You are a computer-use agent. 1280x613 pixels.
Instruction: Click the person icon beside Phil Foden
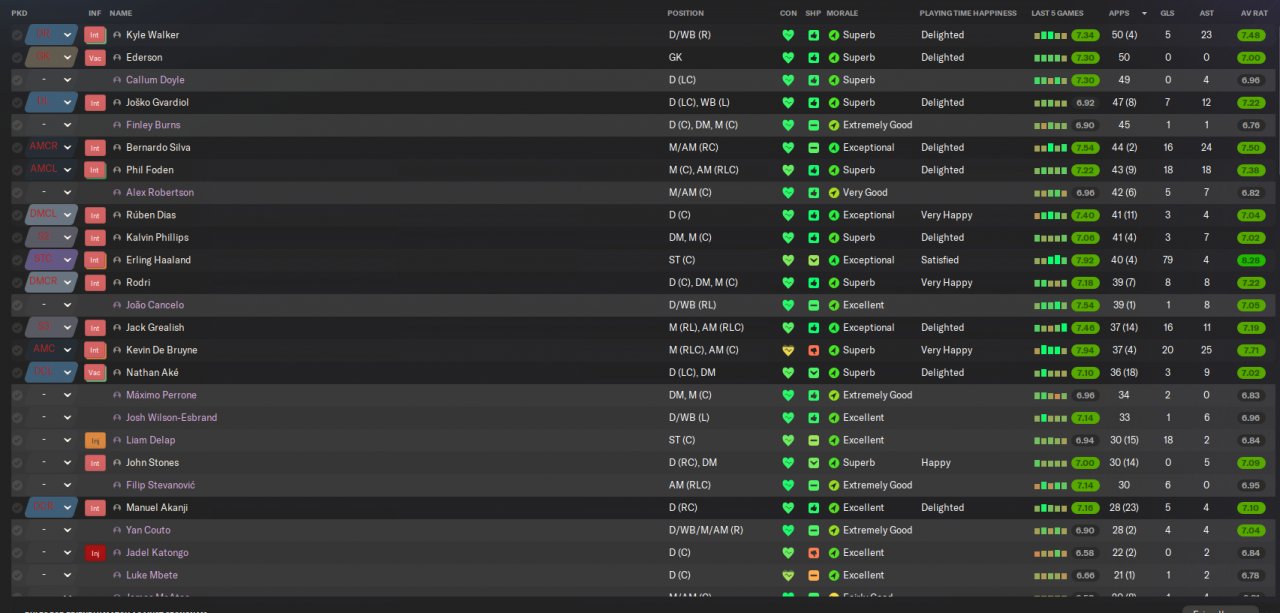click(x=117, y=170)
